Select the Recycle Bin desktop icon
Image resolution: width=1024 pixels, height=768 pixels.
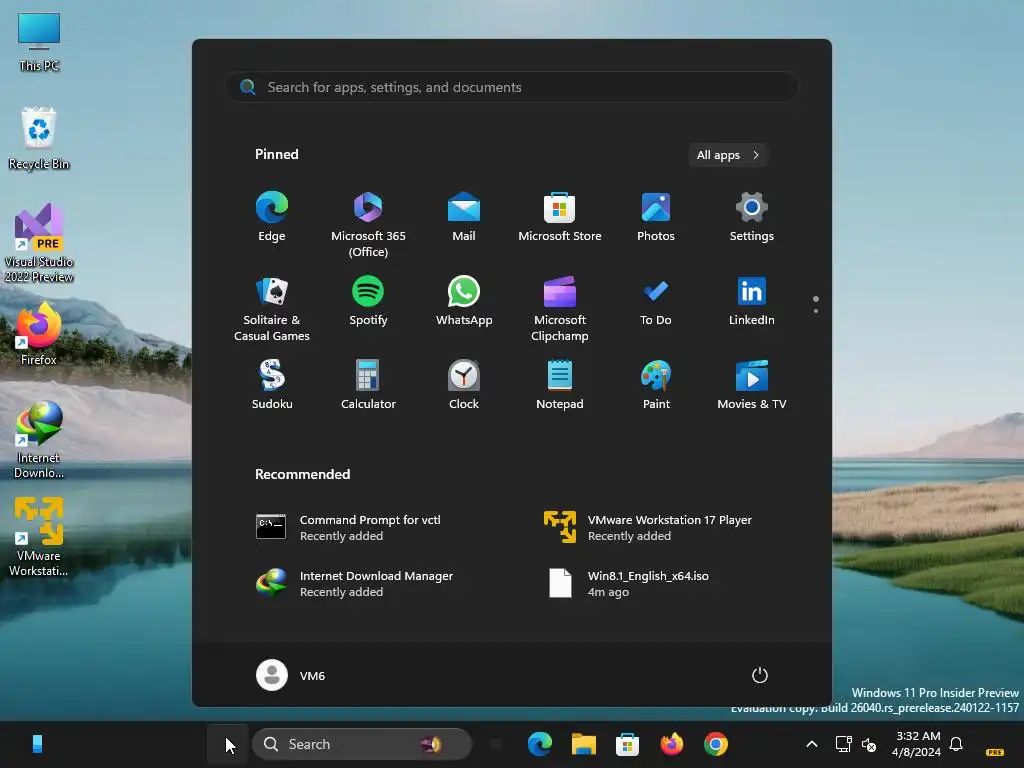[39, 138]
